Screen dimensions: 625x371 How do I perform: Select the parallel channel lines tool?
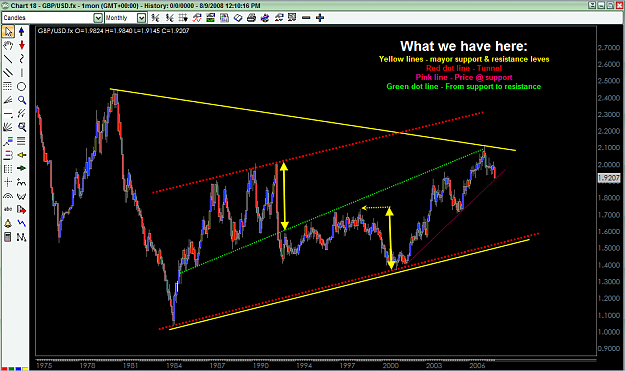pyautogui.click(x=8, y=73)
